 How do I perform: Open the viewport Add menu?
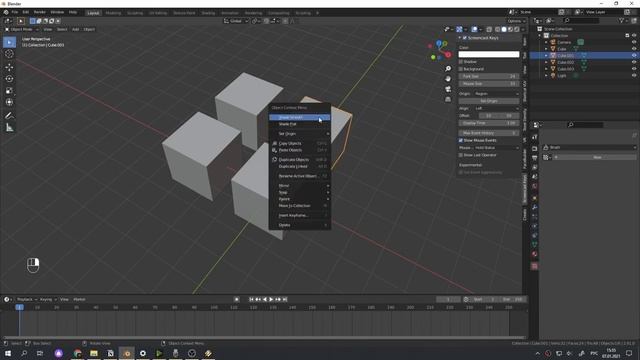tap(76, 29)
